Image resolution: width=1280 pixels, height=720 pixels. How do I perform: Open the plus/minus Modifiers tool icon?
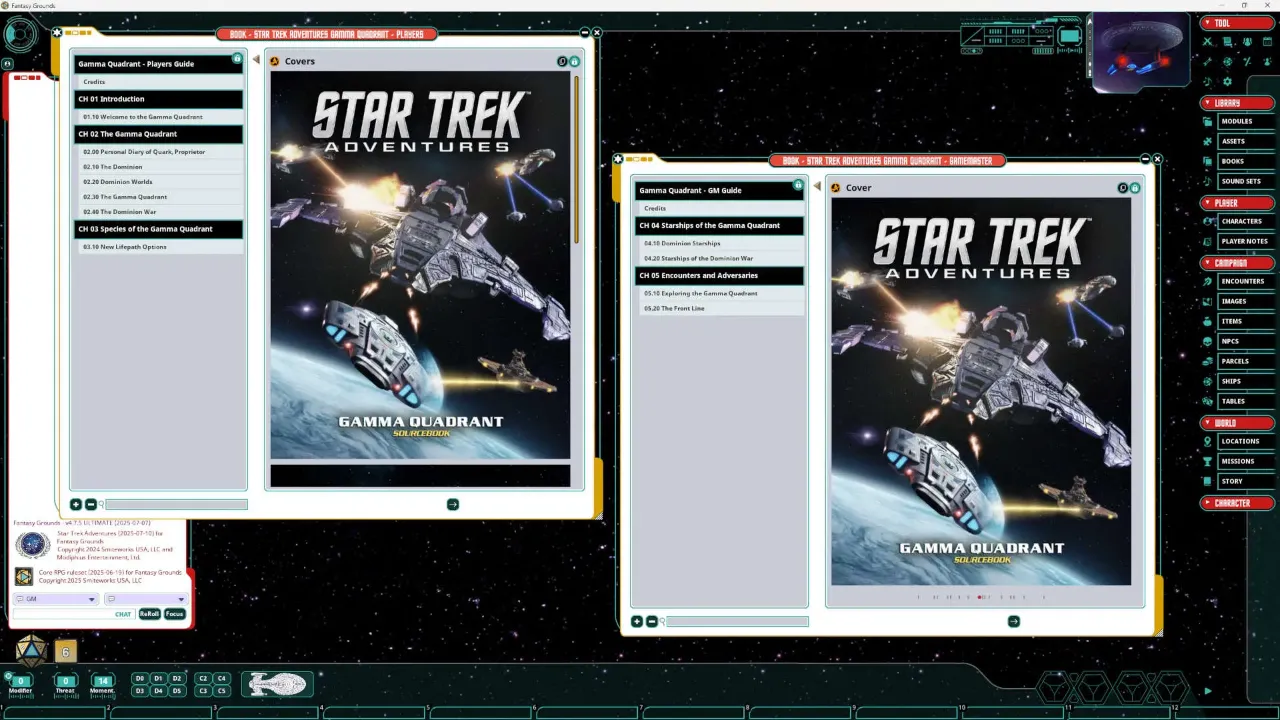tap(1247, 62)
